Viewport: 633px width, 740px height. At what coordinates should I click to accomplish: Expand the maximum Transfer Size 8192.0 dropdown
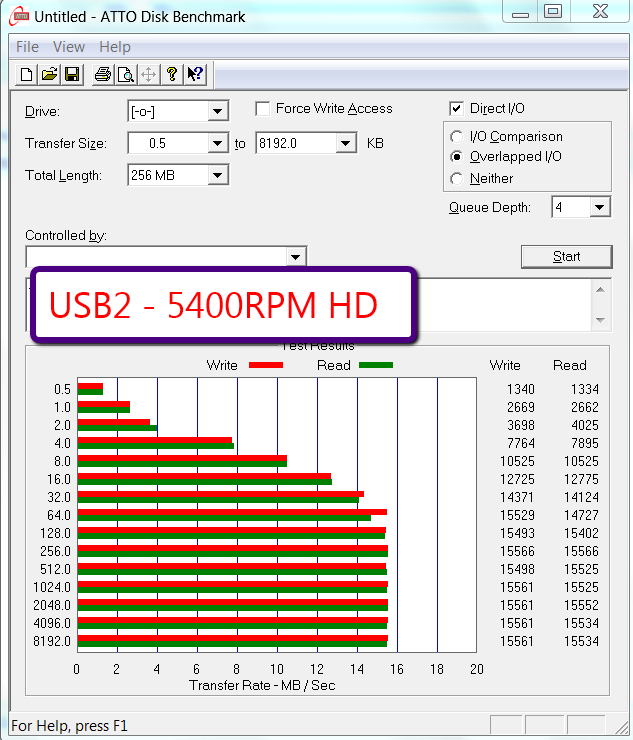click(x=346, y=143)
